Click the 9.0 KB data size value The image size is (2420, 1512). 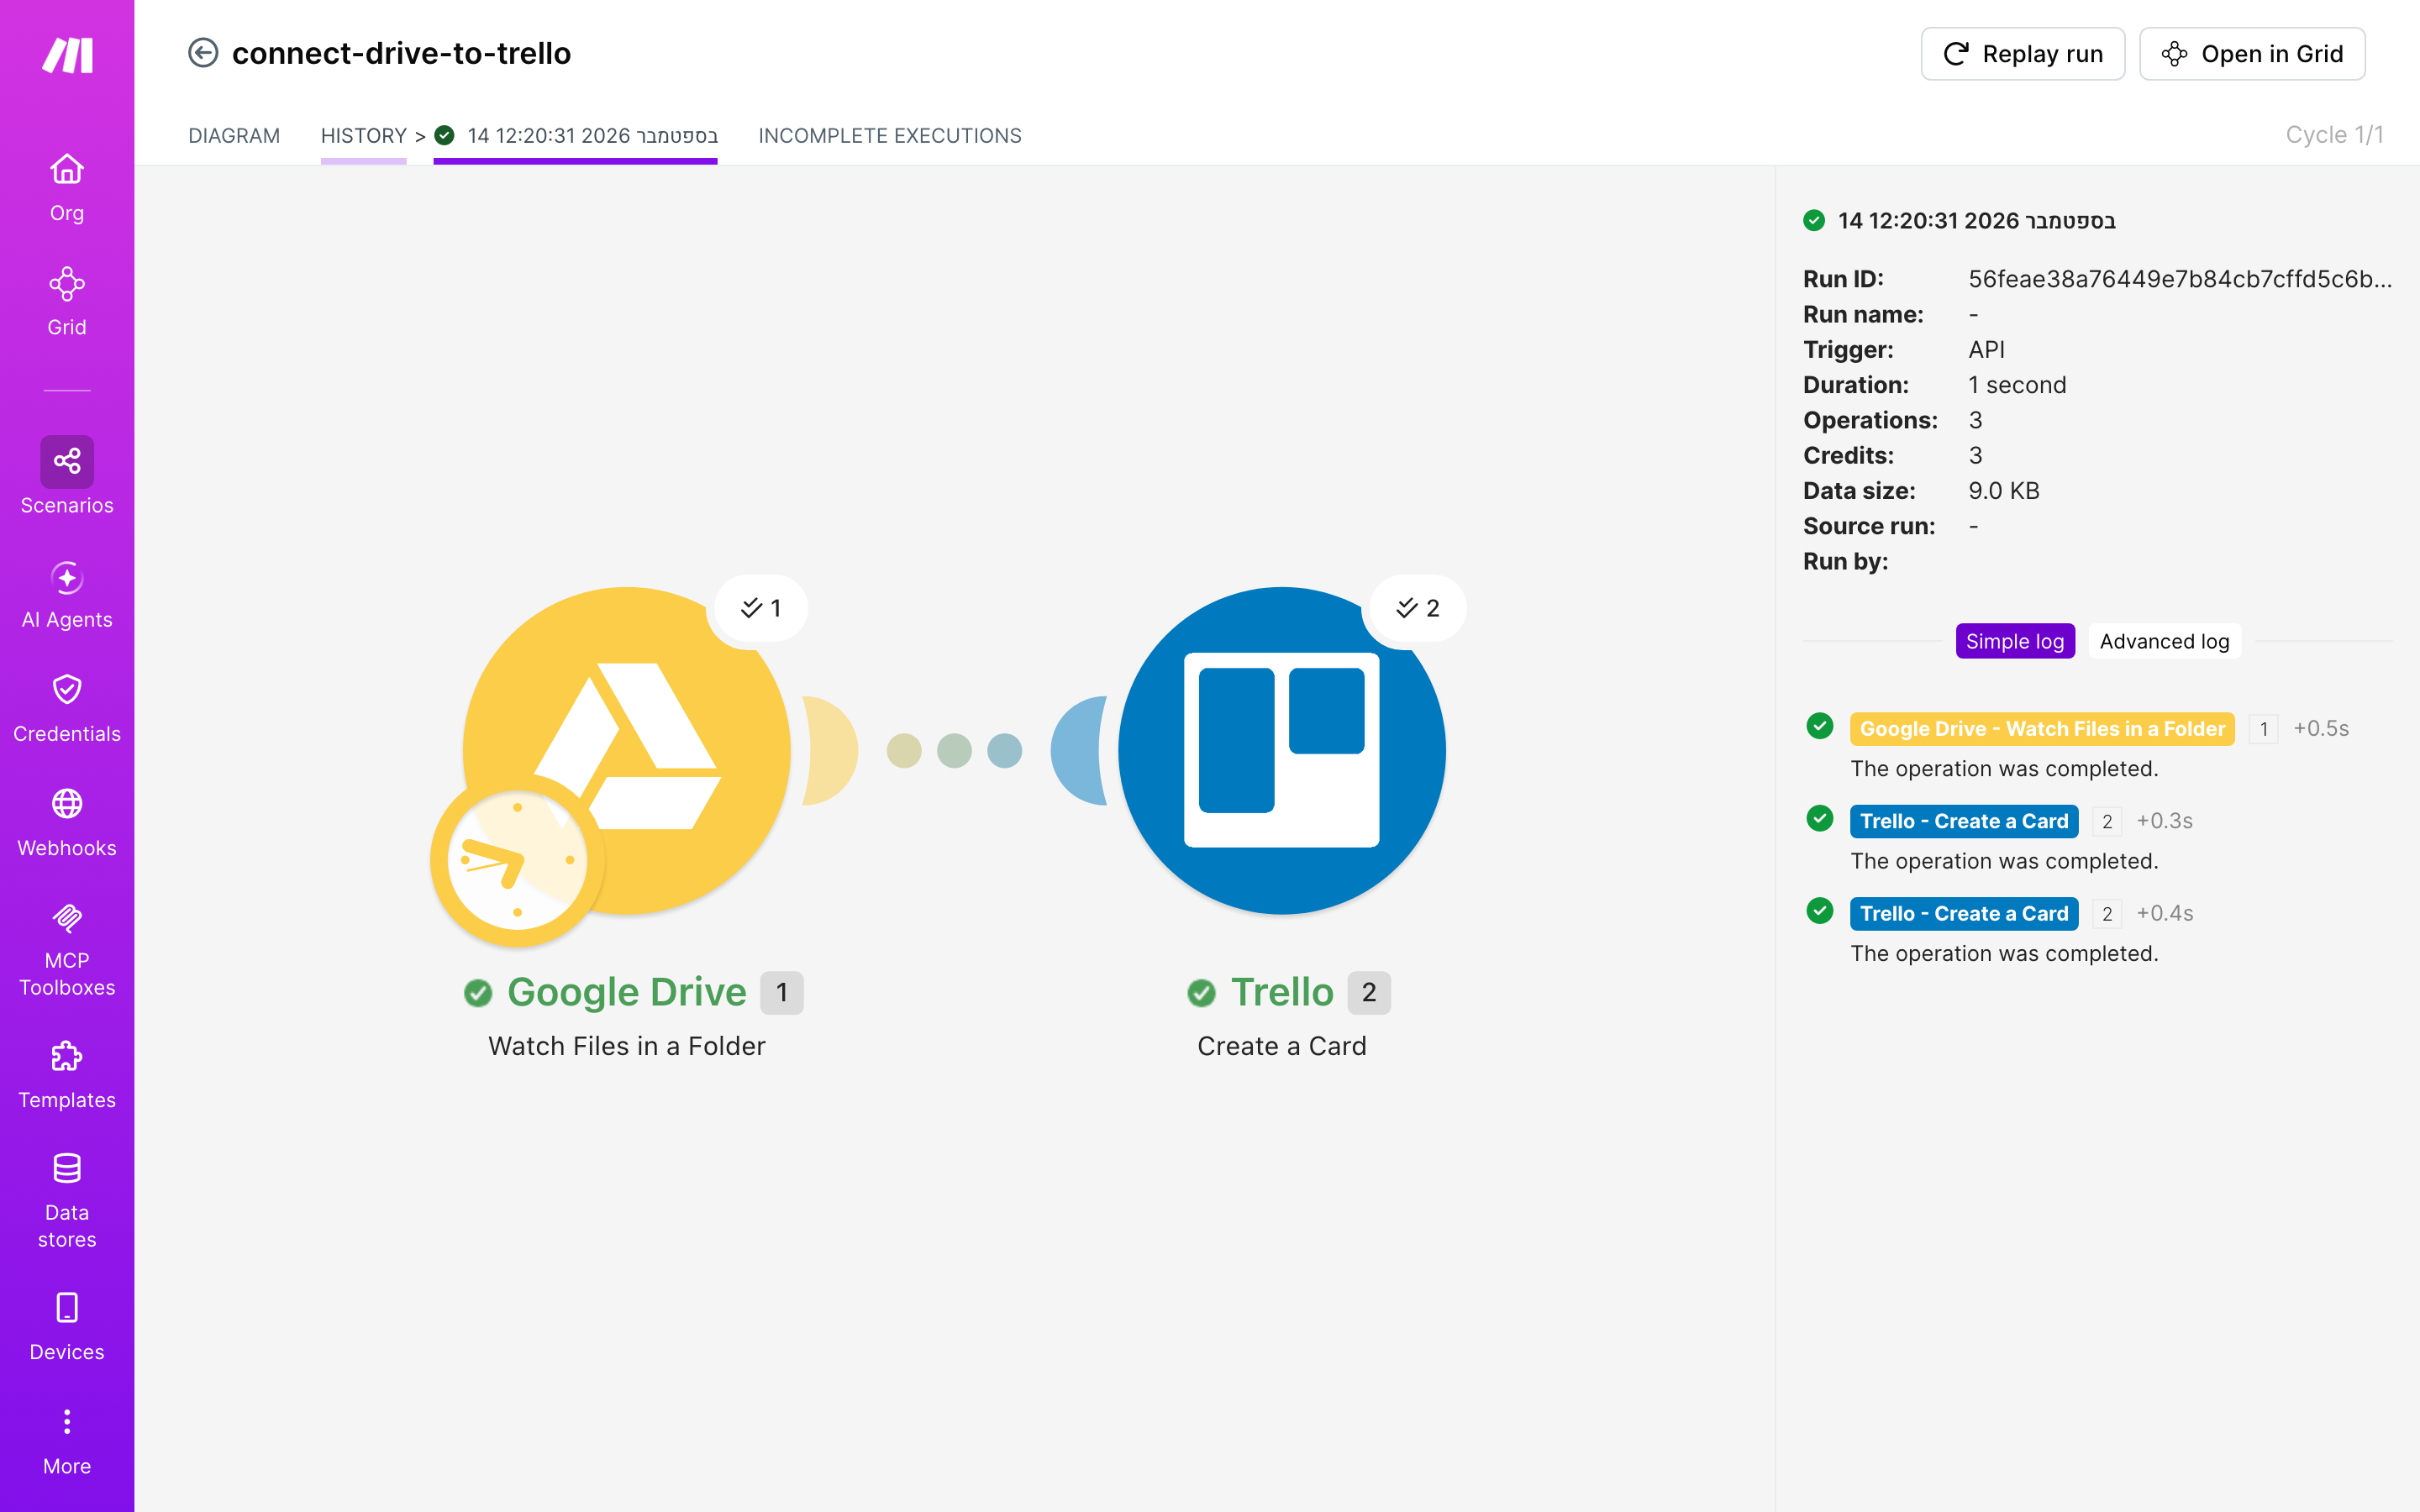2003,491
